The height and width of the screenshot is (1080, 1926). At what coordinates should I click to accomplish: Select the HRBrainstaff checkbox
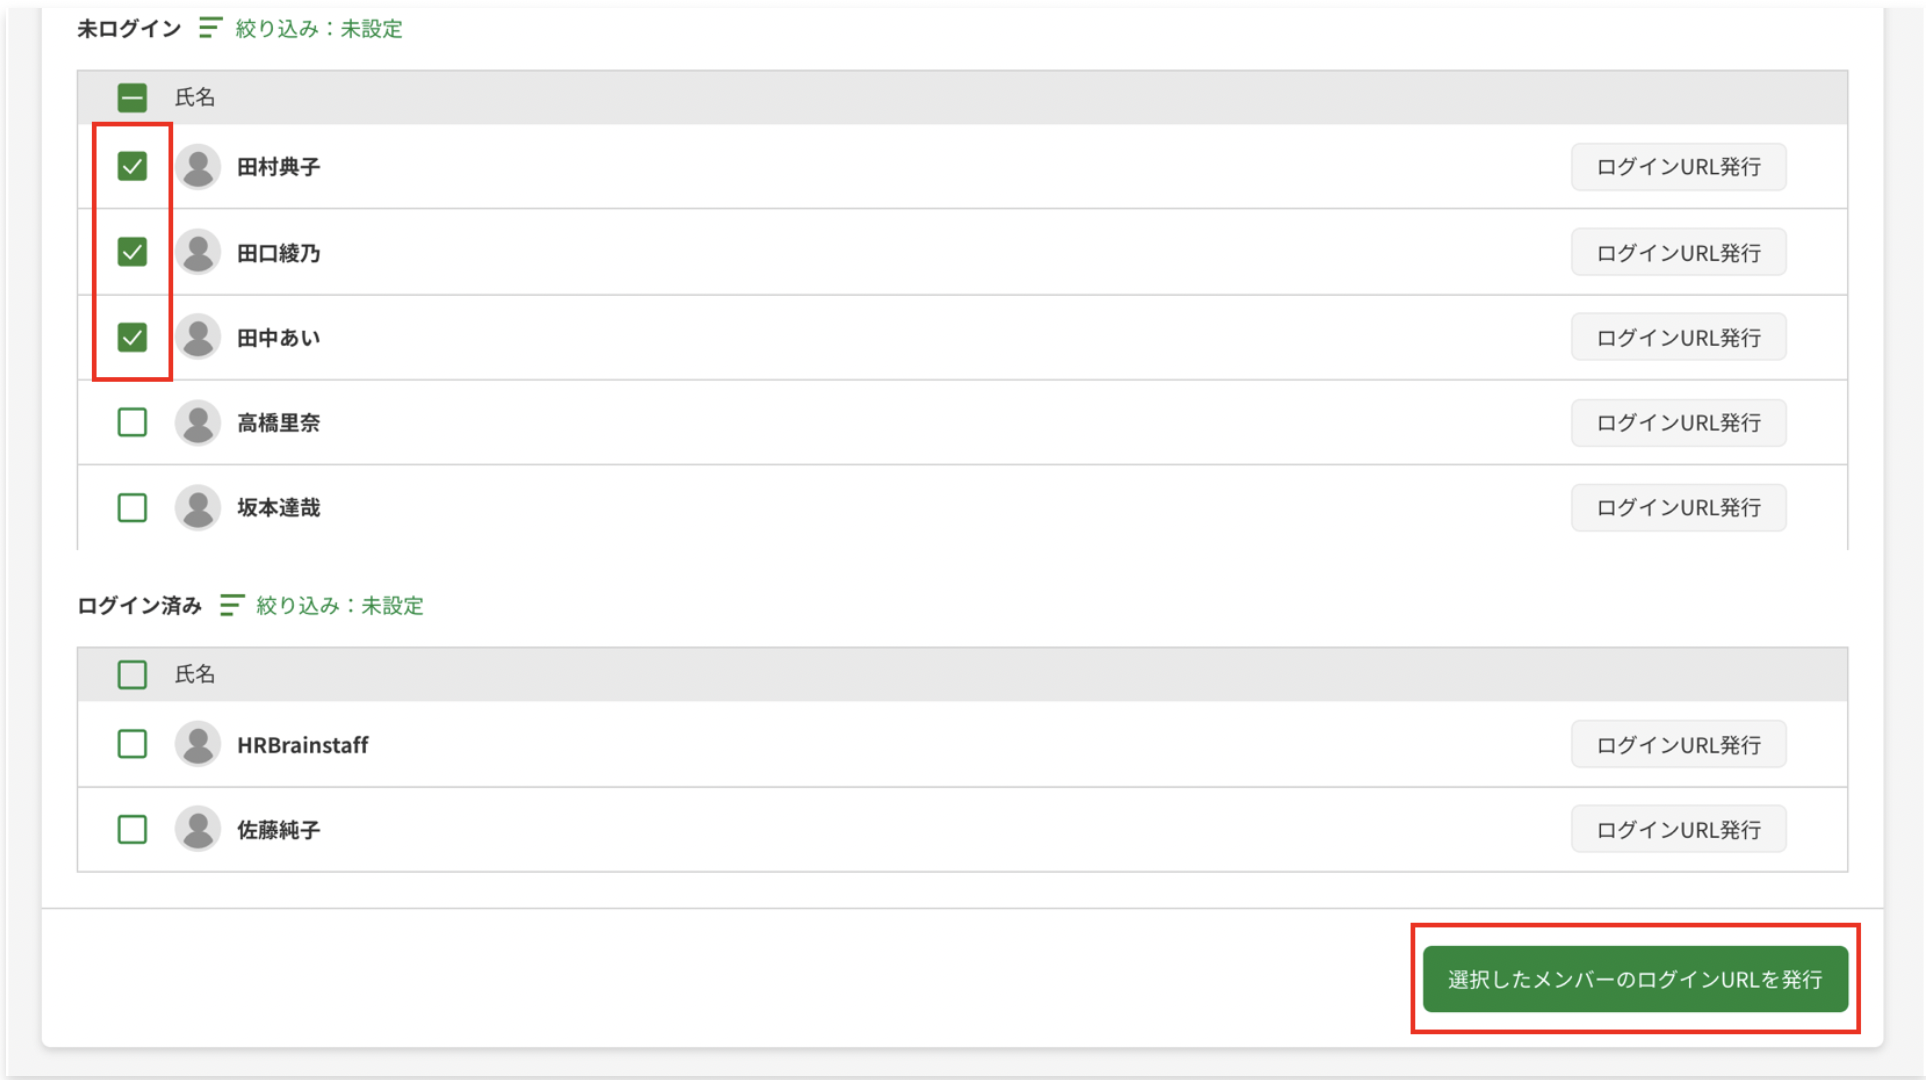(x=132, y=745)
